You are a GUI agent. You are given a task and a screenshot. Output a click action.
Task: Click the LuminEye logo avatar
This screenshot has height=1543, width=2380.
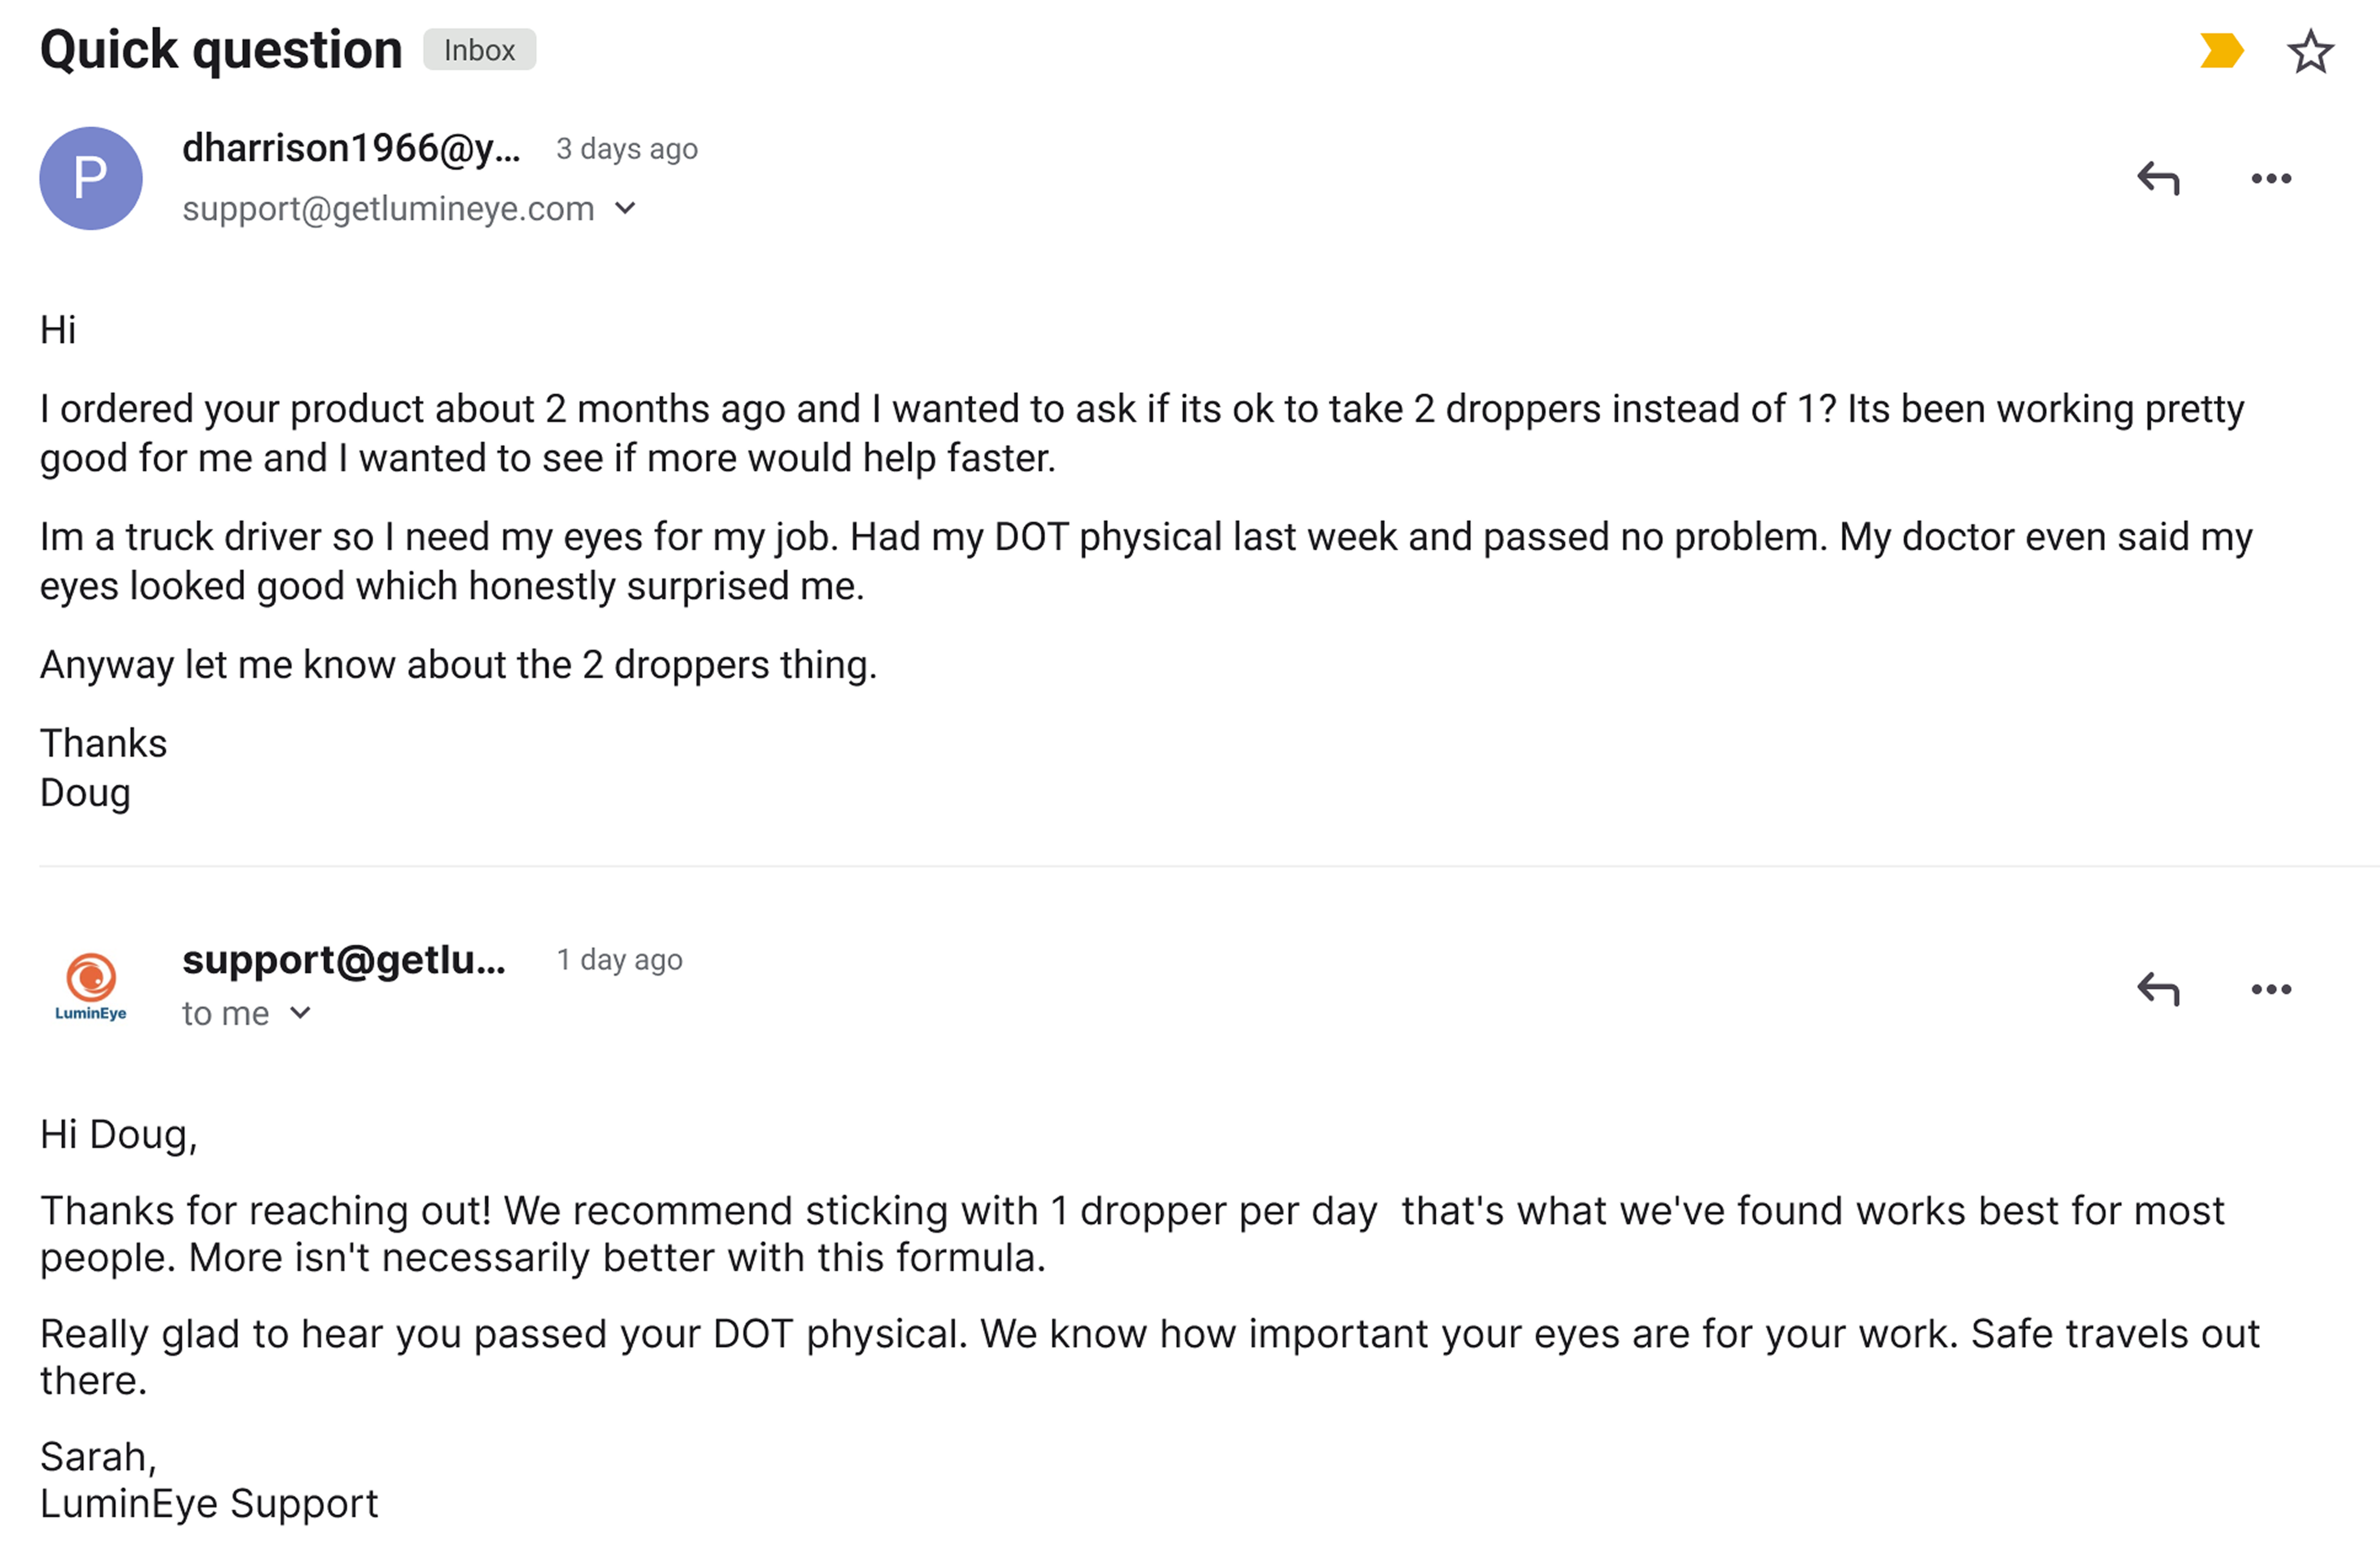[x=91, y=986]
